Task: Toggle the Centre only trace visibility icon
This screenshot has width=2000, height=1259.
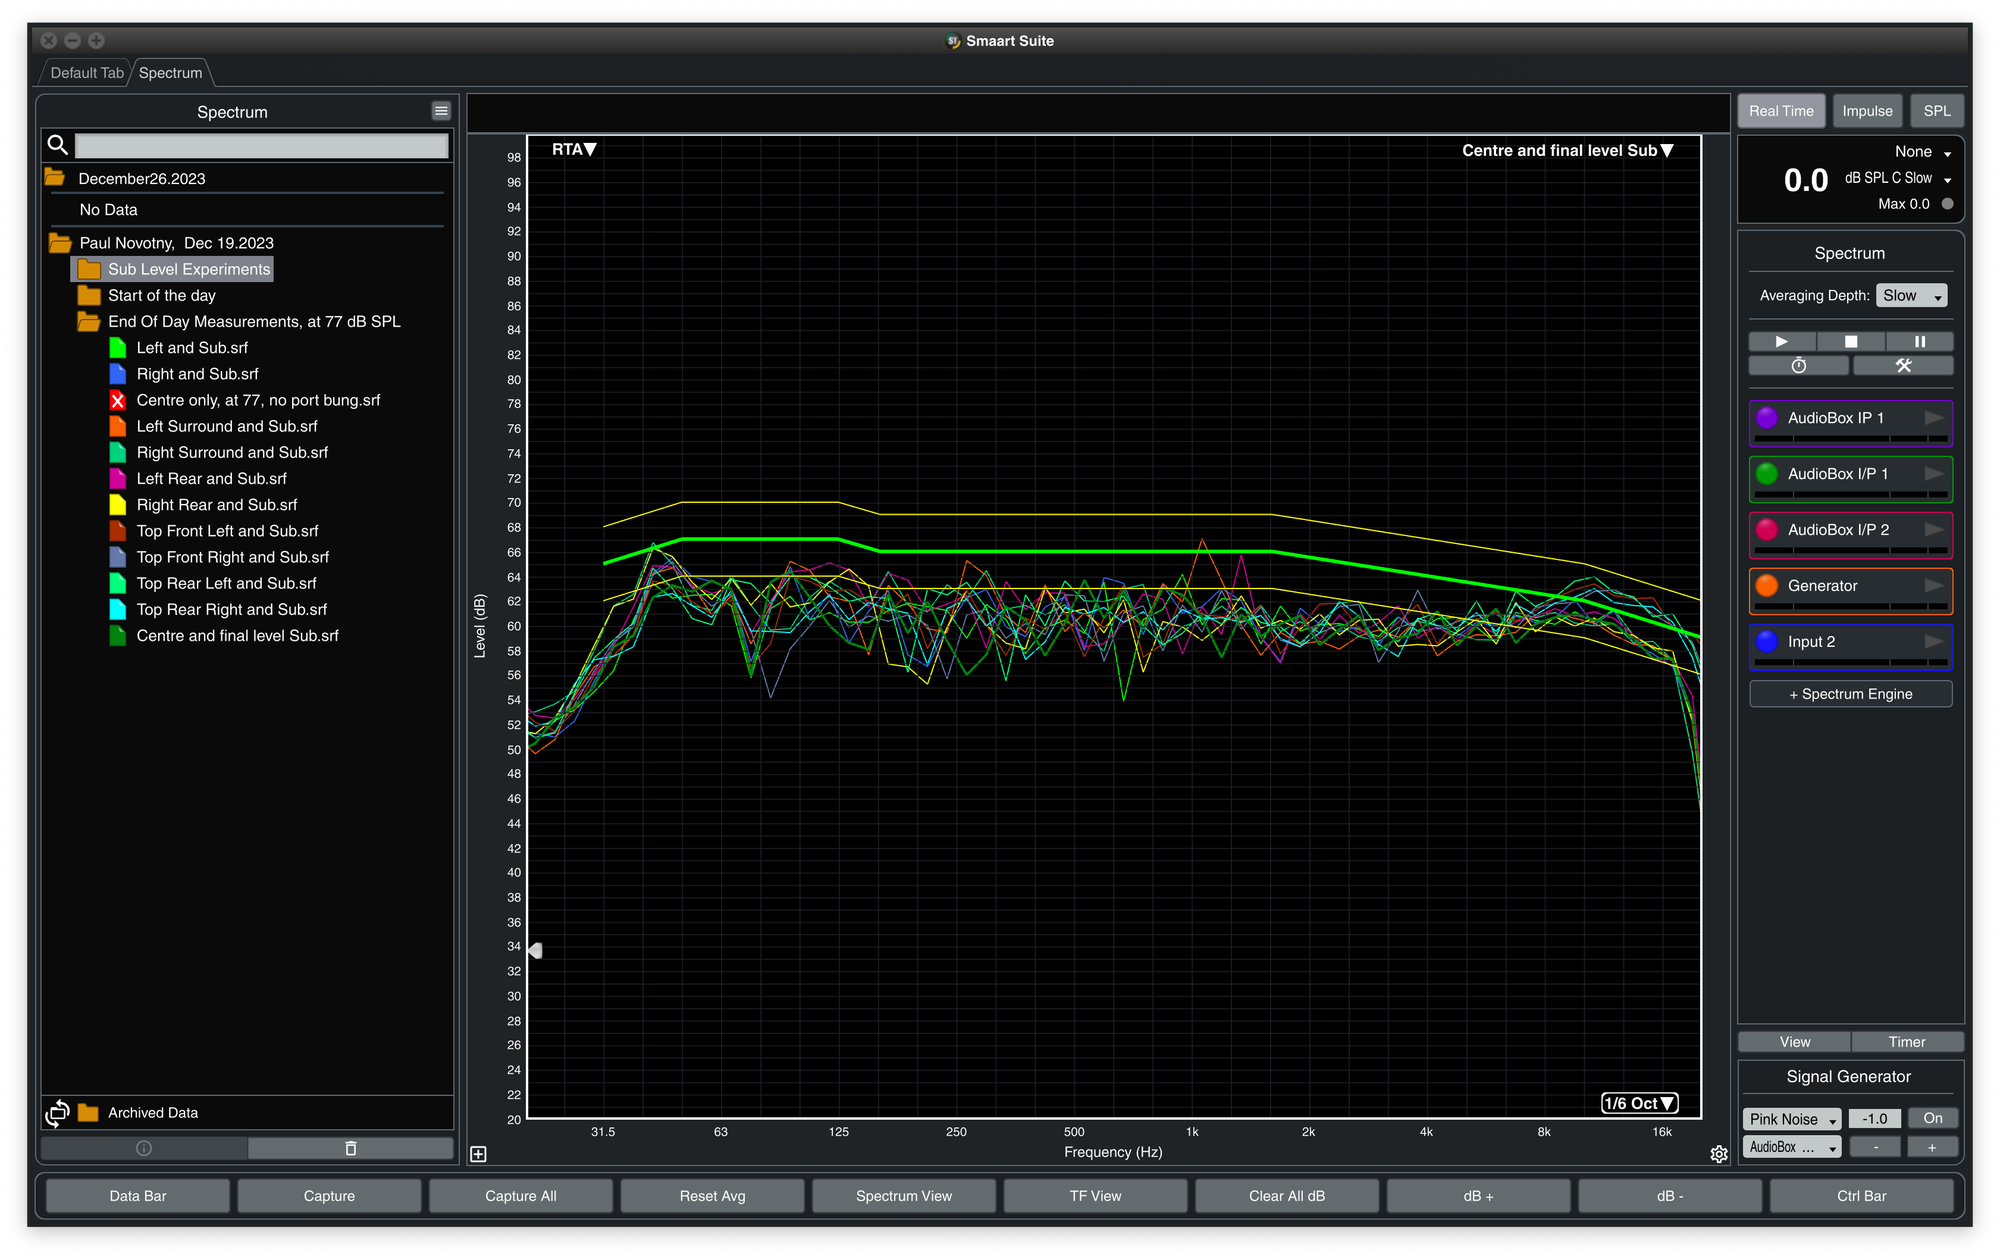Action: 118,400
